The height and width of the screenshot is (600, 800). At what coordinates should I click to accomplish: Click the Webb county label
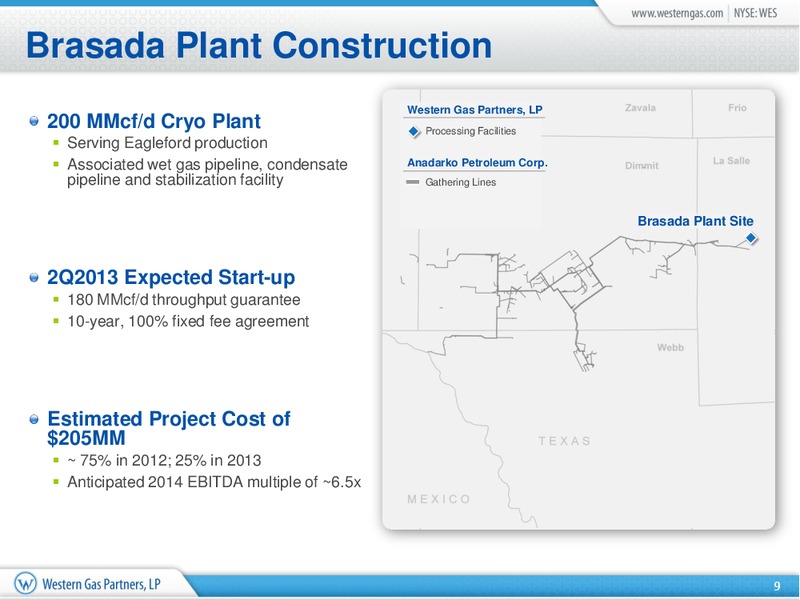click(x=670, y=347)
